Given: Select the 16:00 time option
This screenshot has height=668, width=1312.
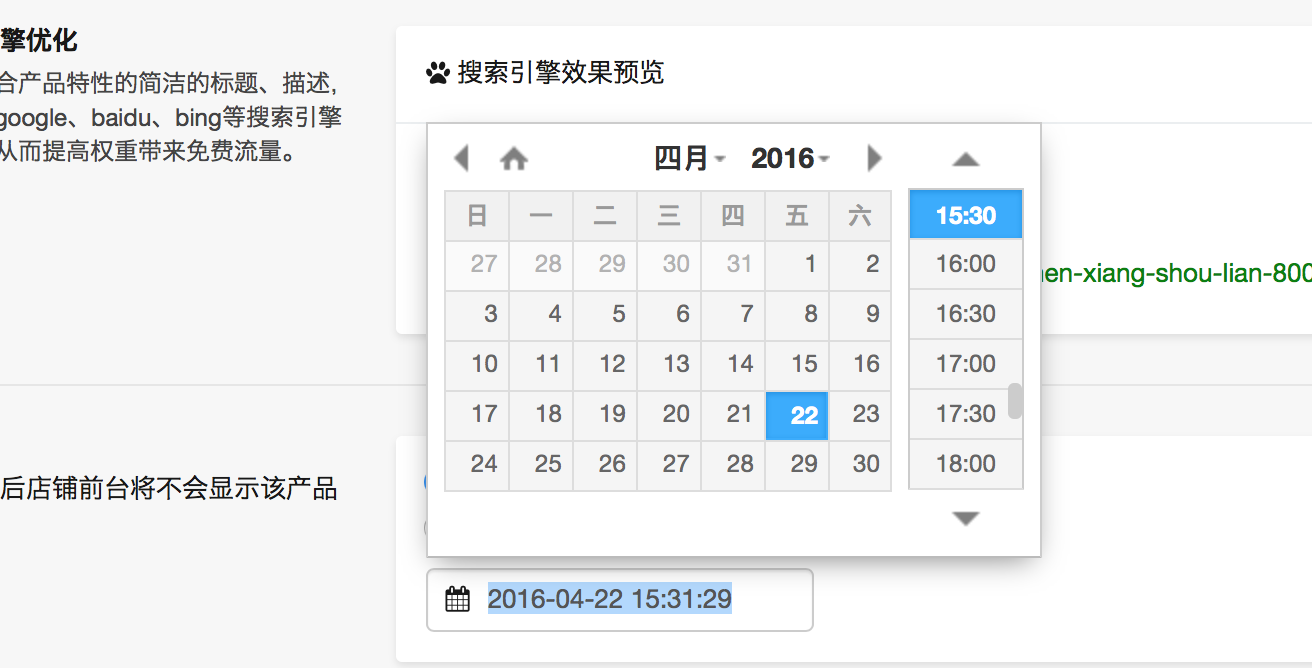Looking at the screenshot, I should pyautogui.click(x=965, y=264).
